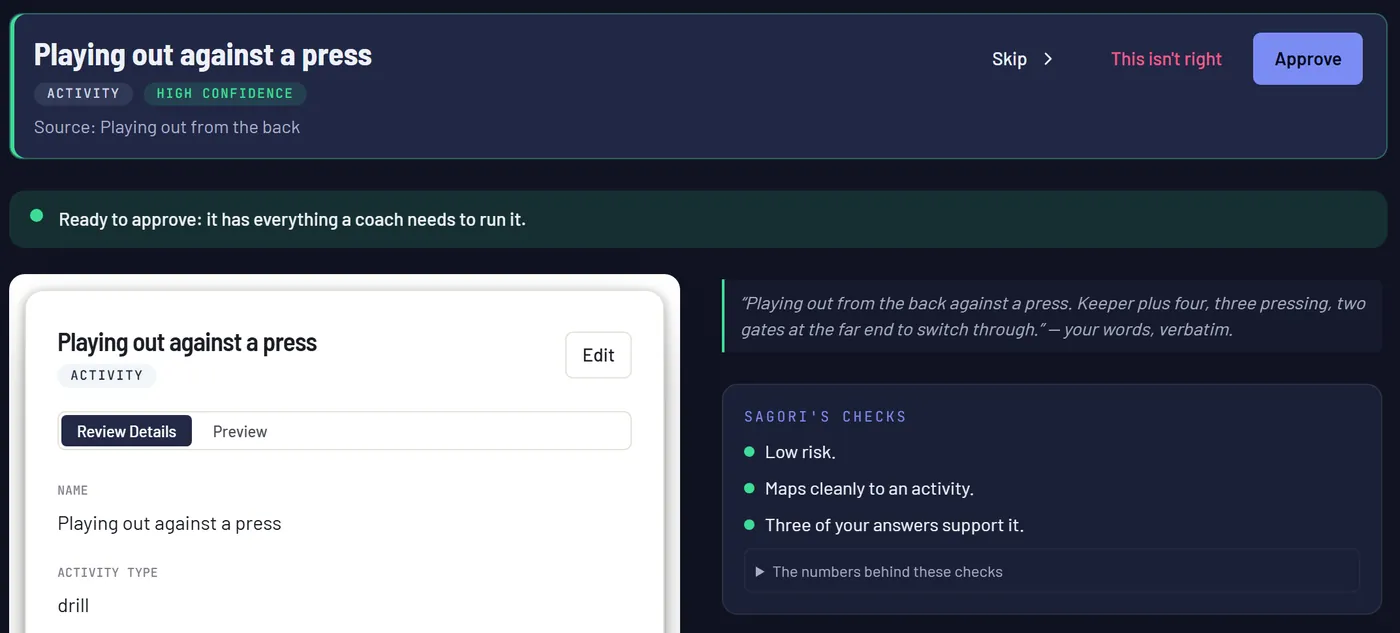Click the green dot beside 'Low risk.'

coord(750,452)
